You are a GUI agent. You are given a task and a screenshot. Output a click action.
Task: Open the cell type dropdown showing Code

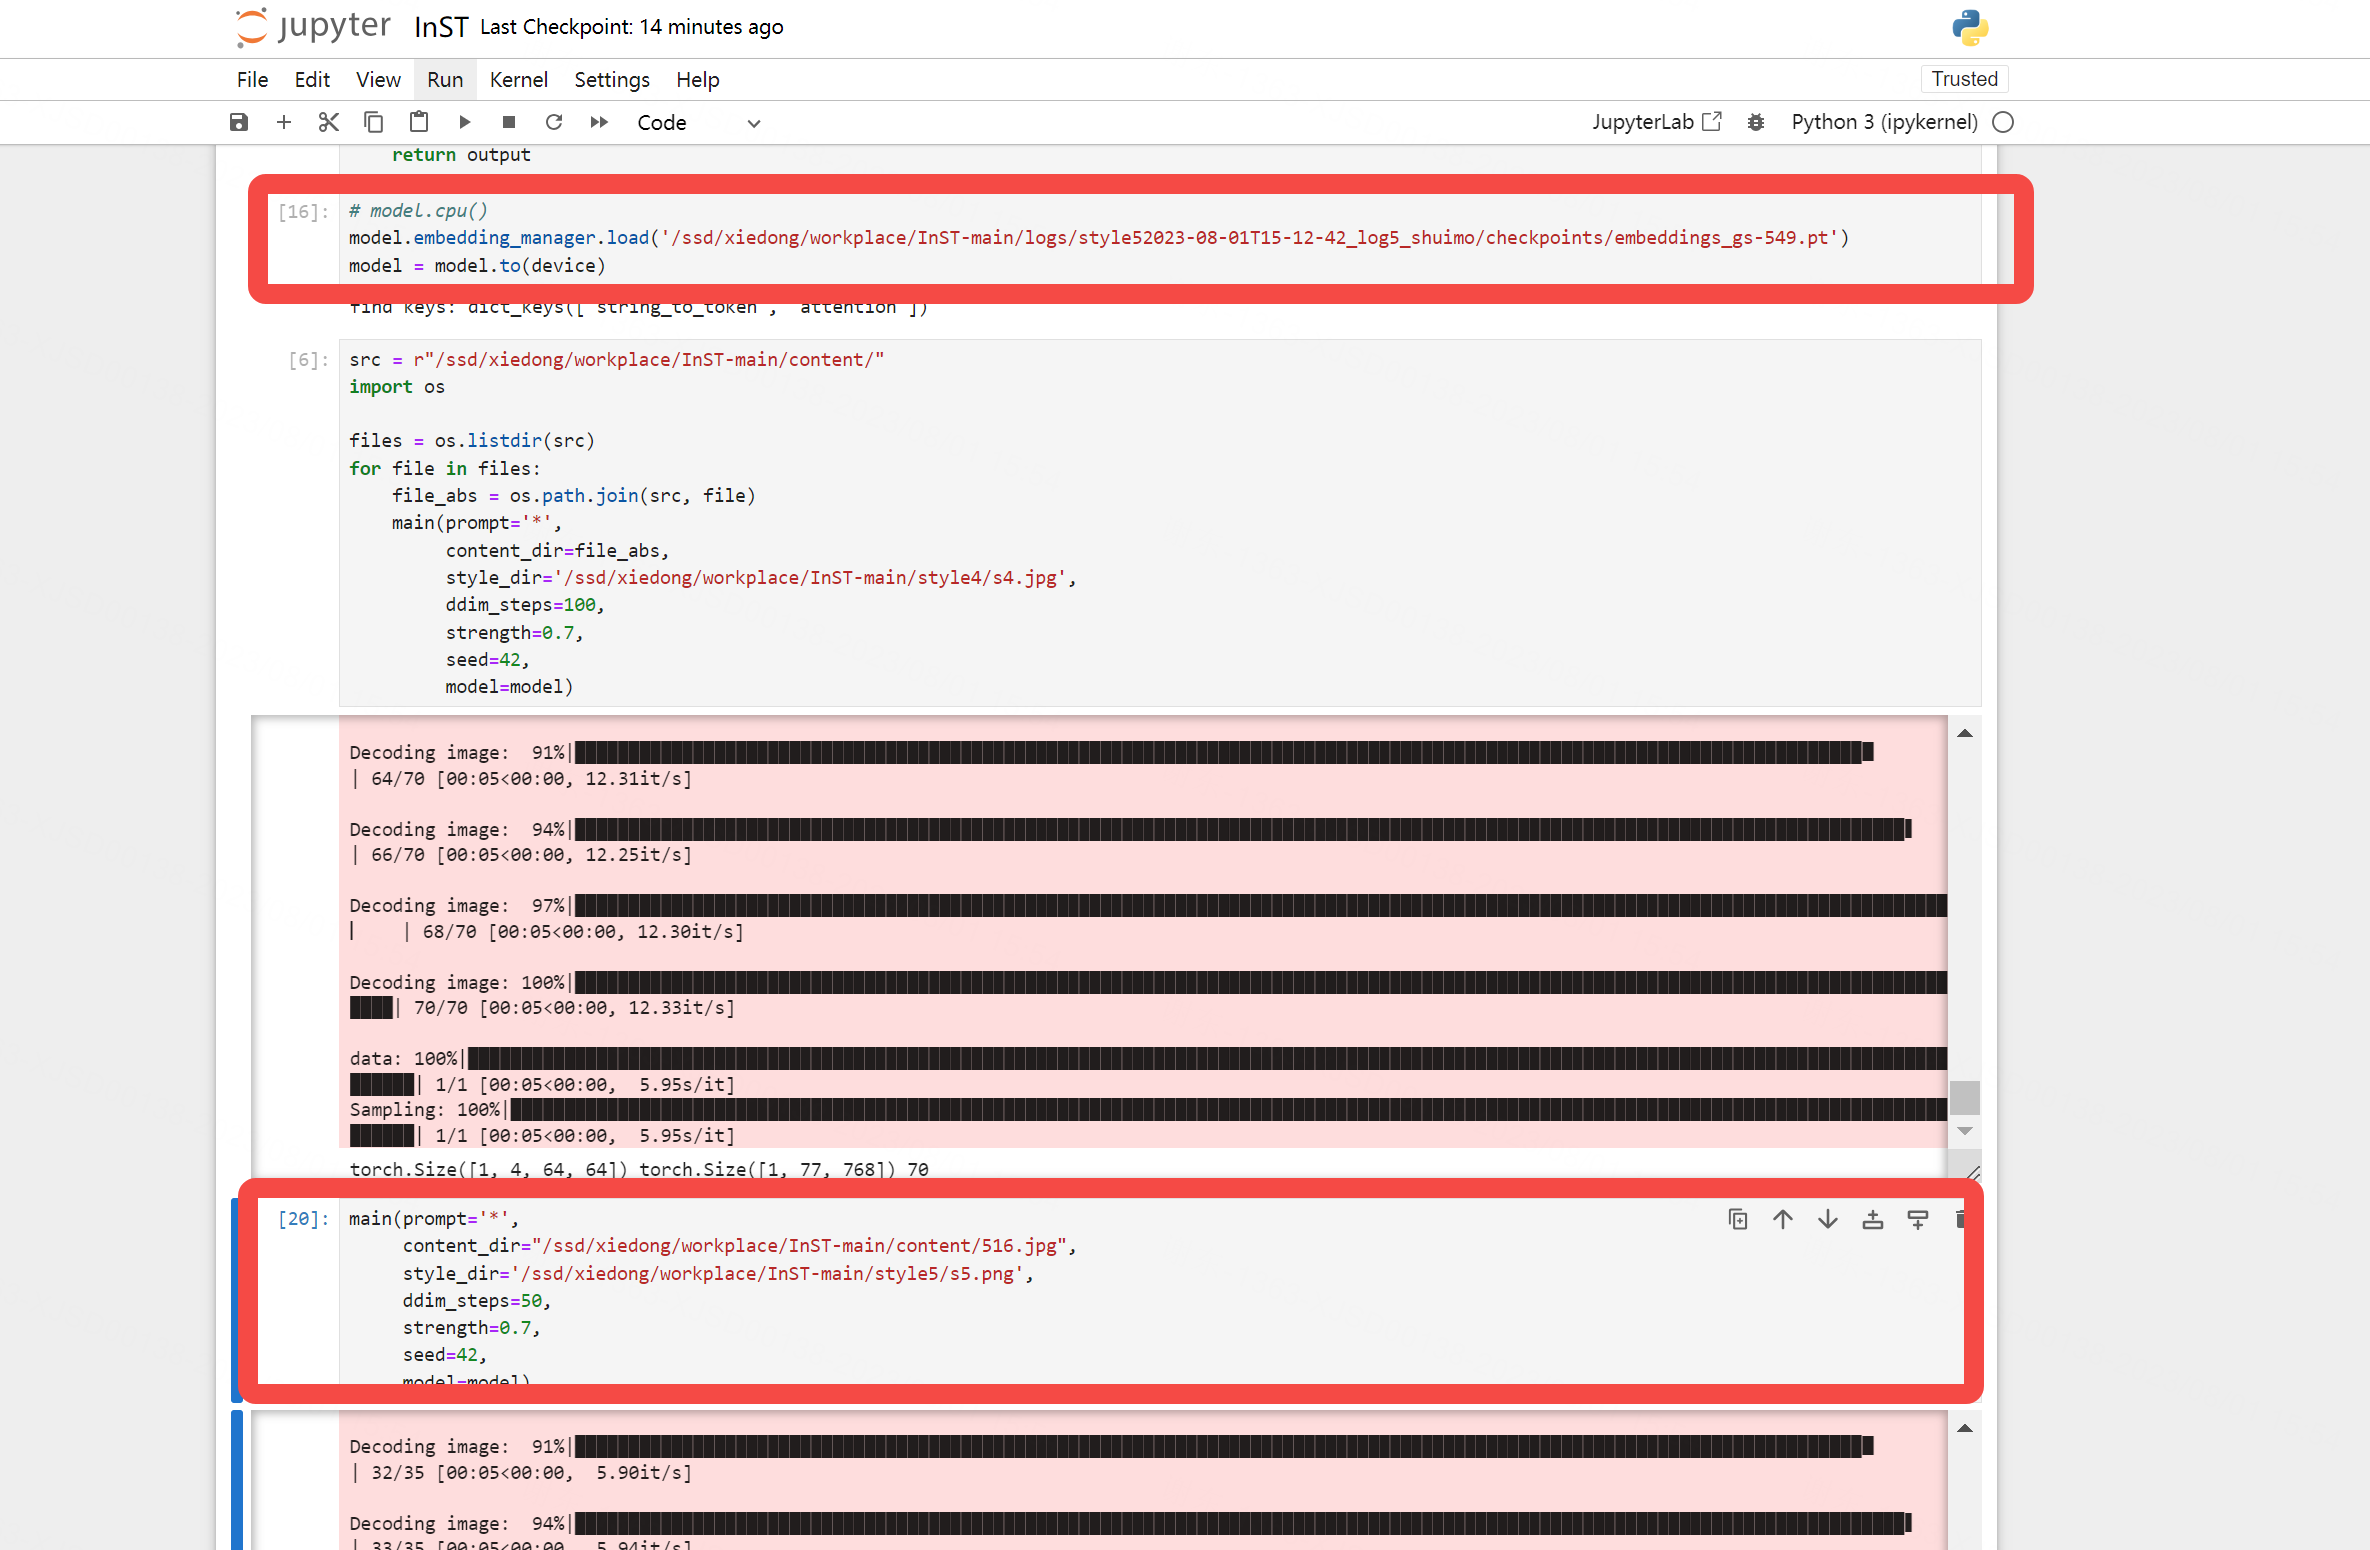[699, 122]
